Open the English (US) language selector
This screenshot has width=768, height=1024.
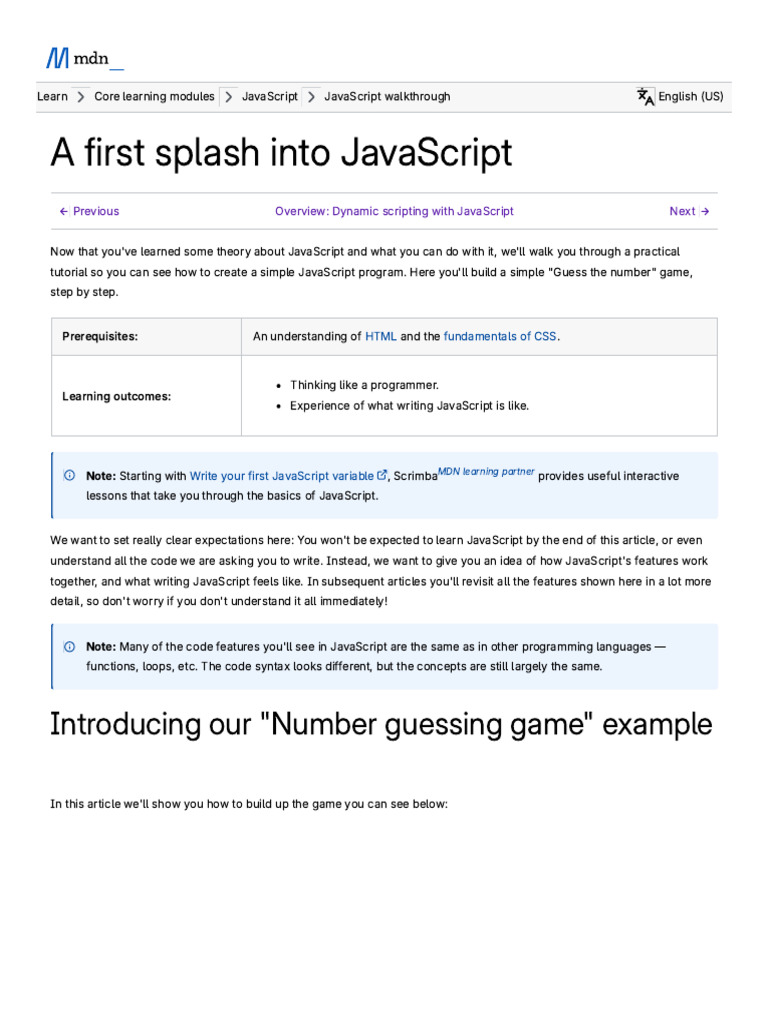tap(690, 96)
